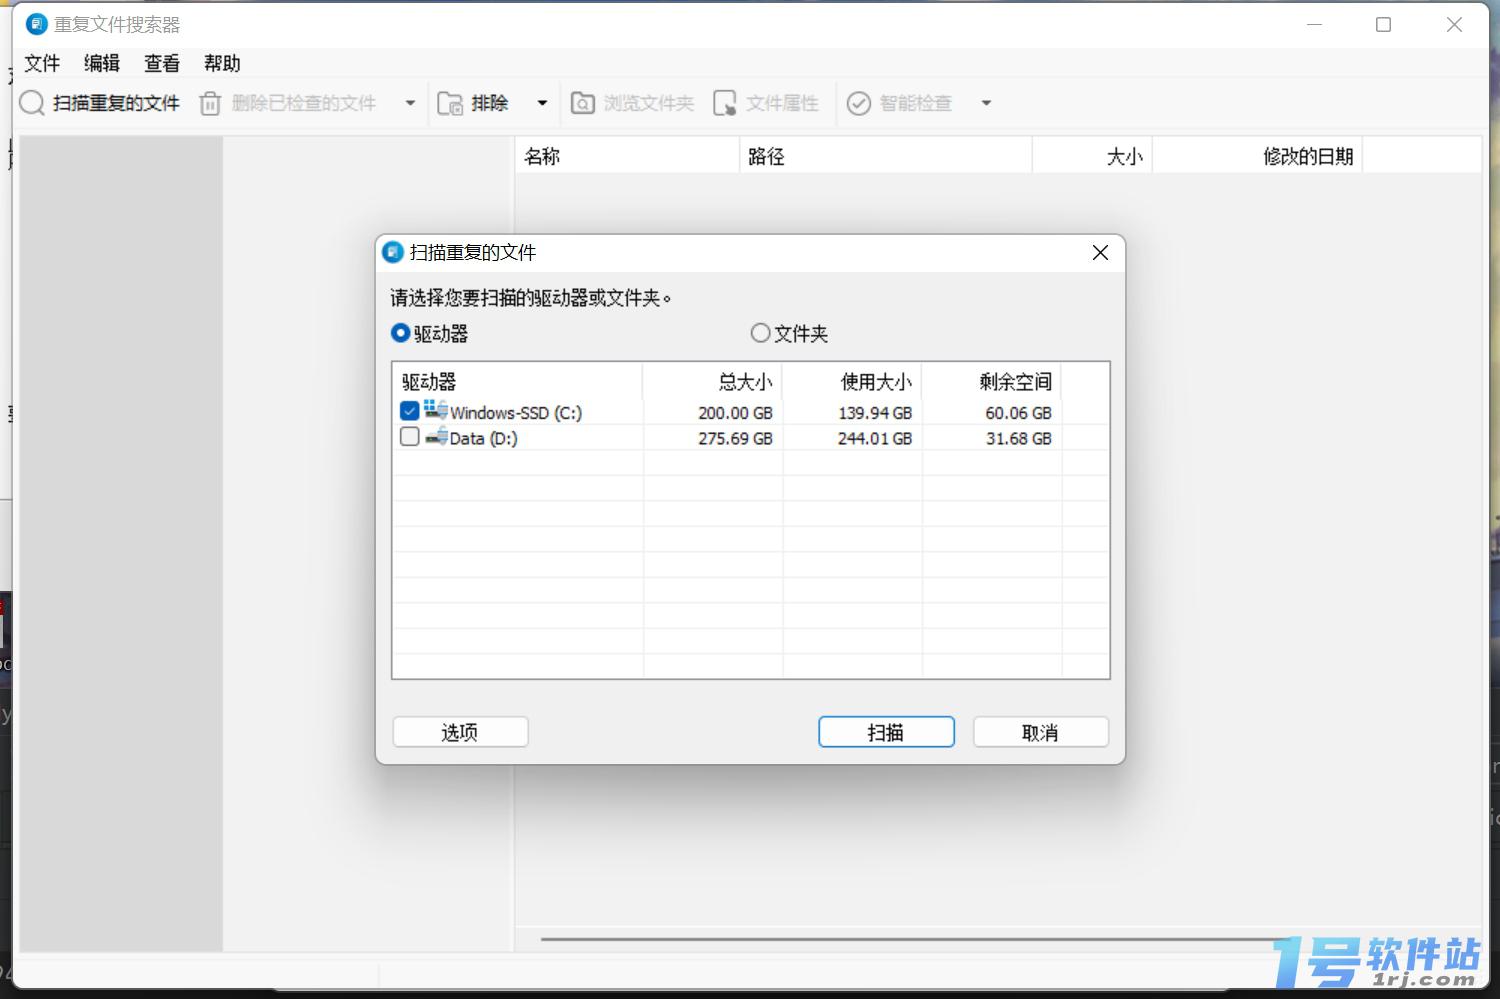Click the app icon in main title bar
Viewport: 1500px width, 999px height.
click(x=37, y=24)
